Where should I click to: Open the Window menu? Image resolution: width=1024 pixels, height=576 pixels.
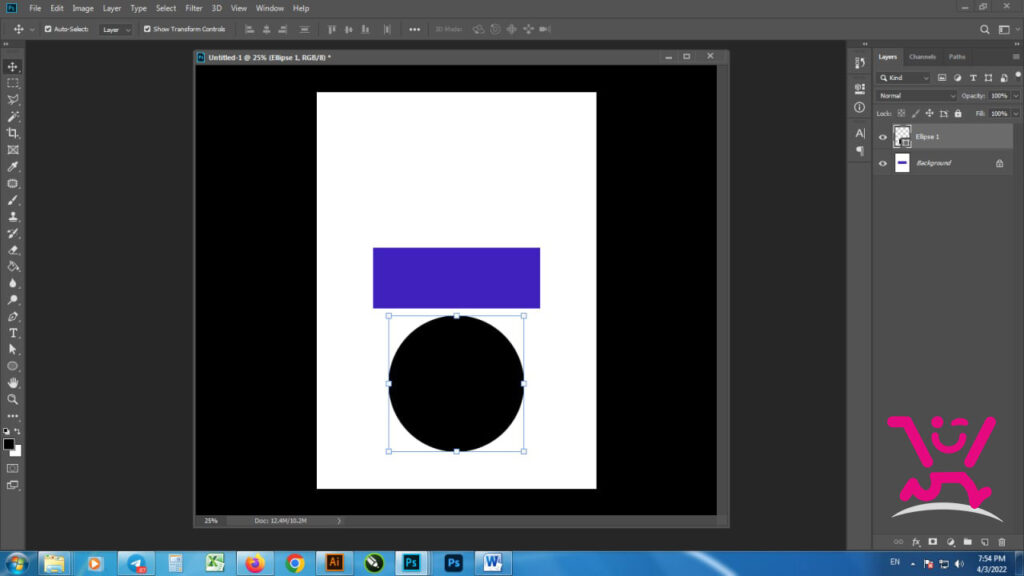pos(270,8)
